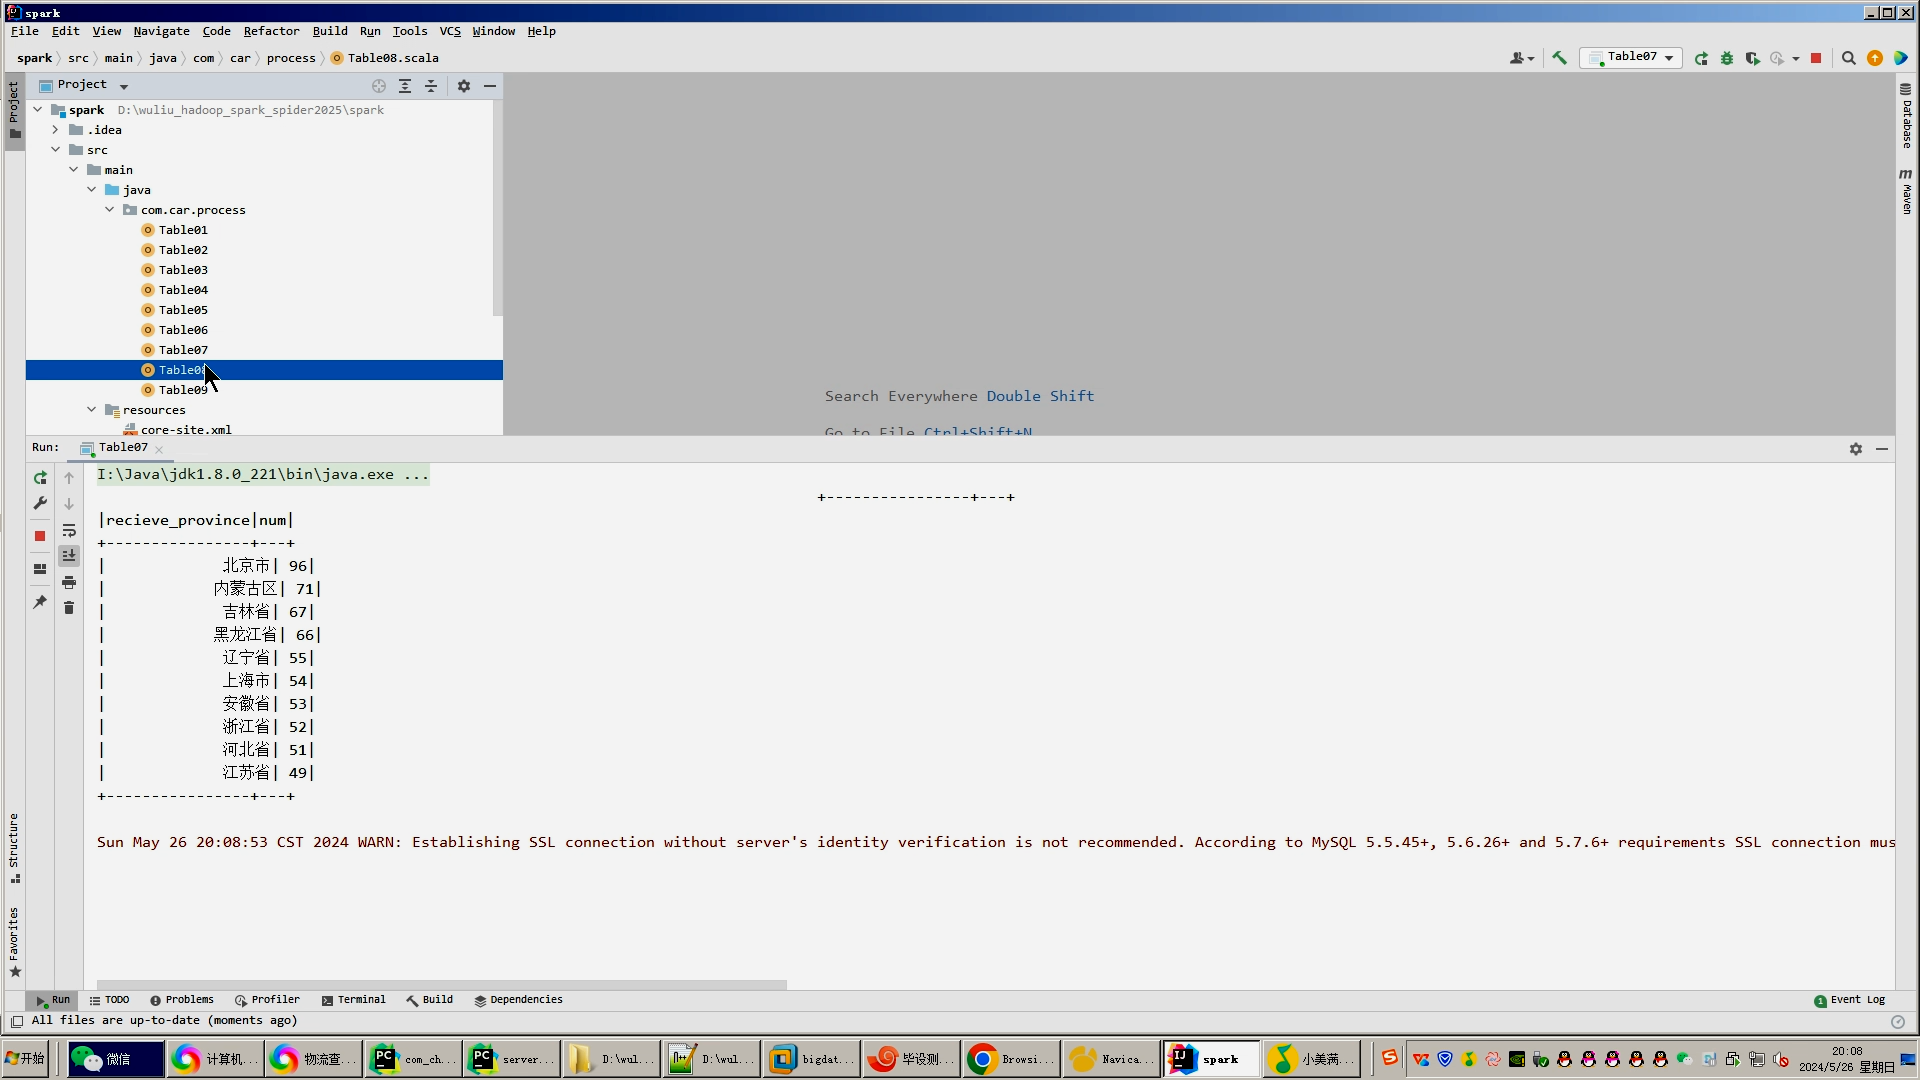Toggle the Project panel visibility icon
Viewport: 1920px width, 1080px height.
[489, 86]
